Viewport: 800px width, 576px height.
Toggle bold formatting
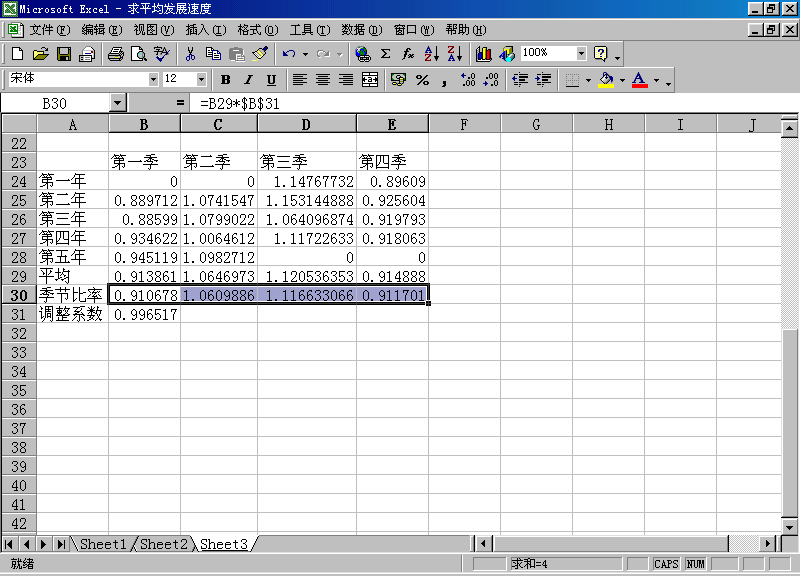click(226, 80)
